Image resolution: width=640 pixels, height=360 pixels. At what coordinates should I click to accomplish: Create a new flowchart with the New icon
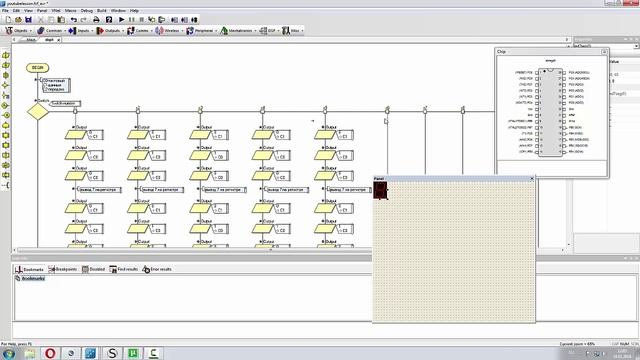8,20
